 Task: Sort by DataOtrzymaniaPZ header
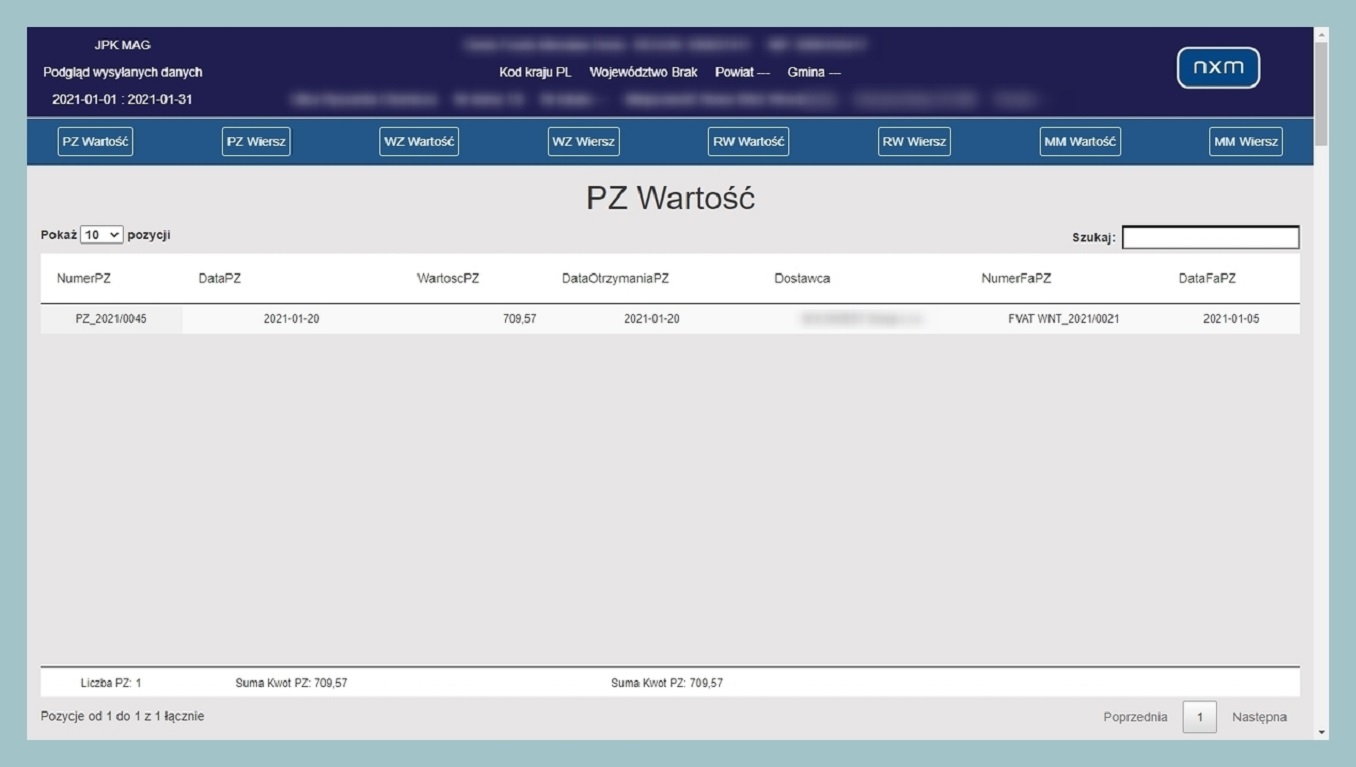click(x=615, y=279)
